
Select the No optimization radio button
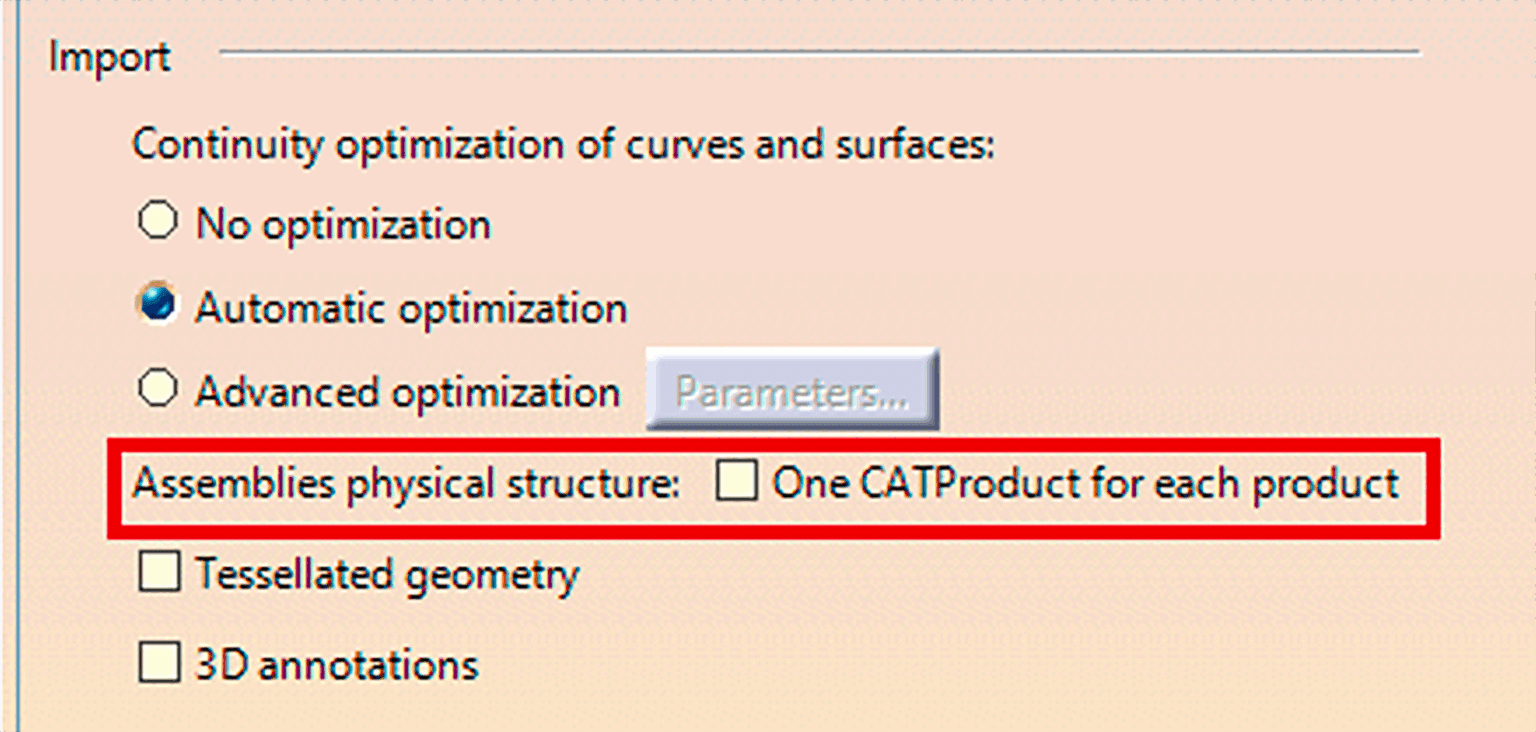(x=157, y=222)
